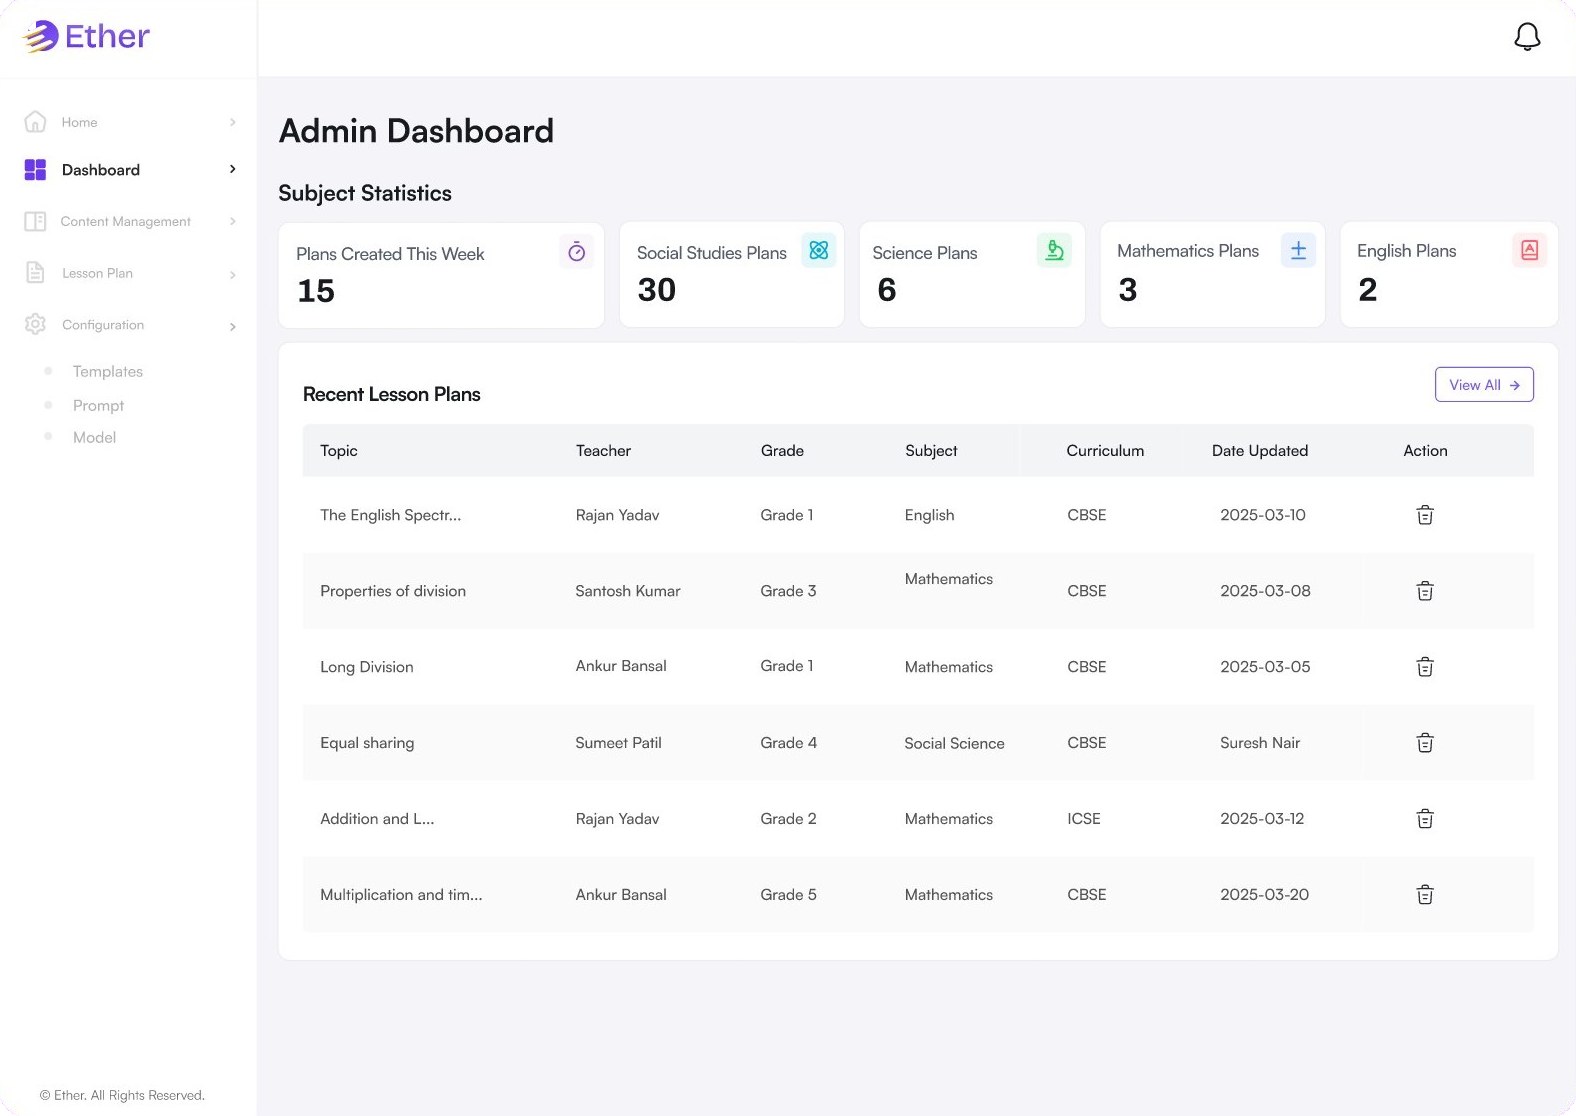Click the Grade 5 cell
The height and width of the screenshot is (1116, 1576).
pos(788,895)
